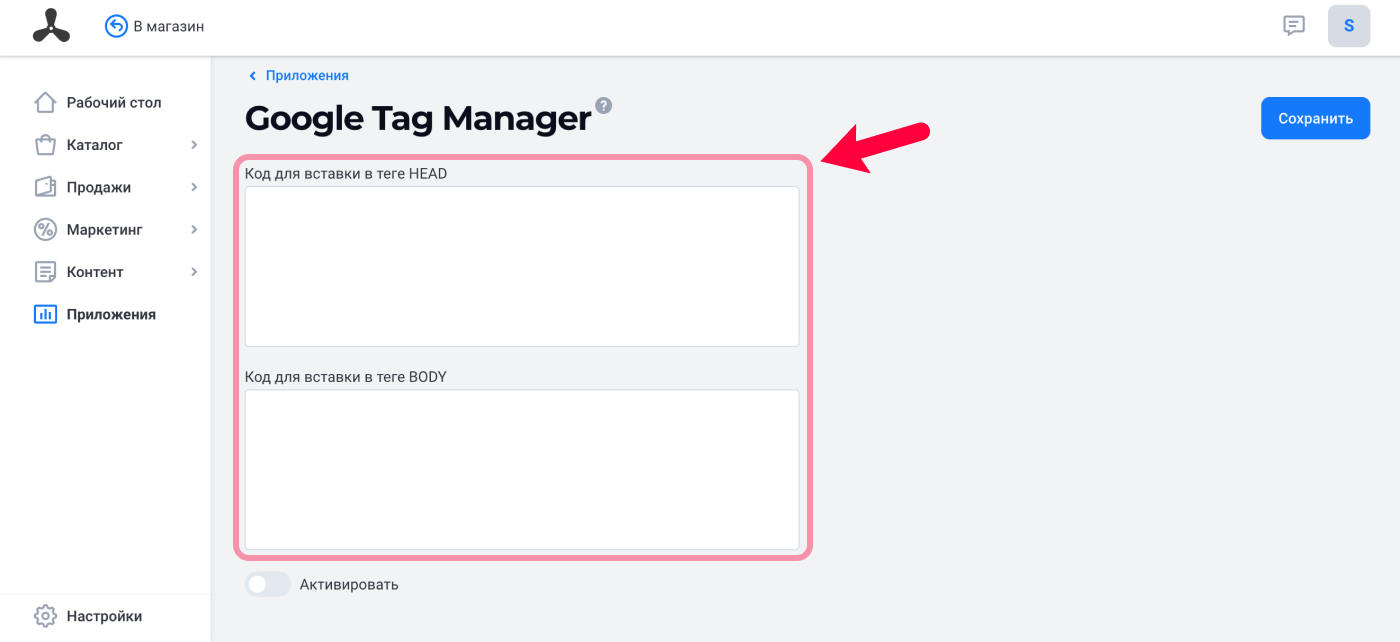The image size is (1400, 642).
Task: Open the user avatar S menu
Action: click(1349, 26)
